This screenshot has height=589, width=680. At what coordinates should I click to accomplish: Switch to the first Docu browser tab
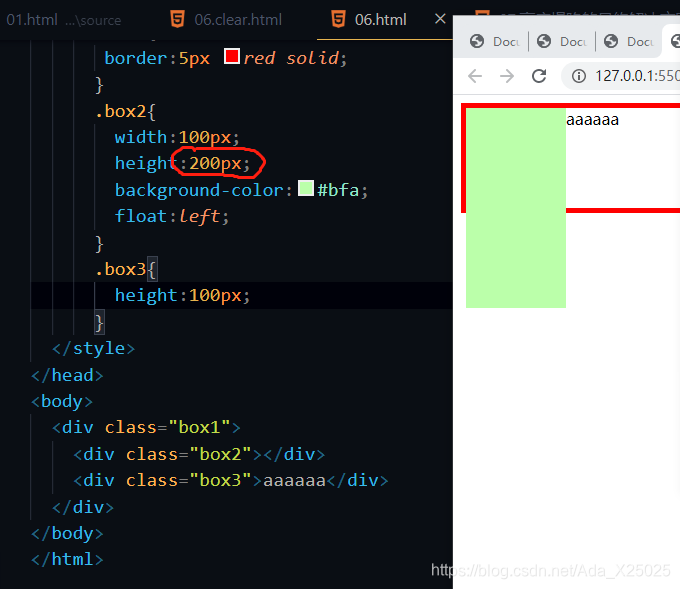pyautogui.click(x=494, y=41)
